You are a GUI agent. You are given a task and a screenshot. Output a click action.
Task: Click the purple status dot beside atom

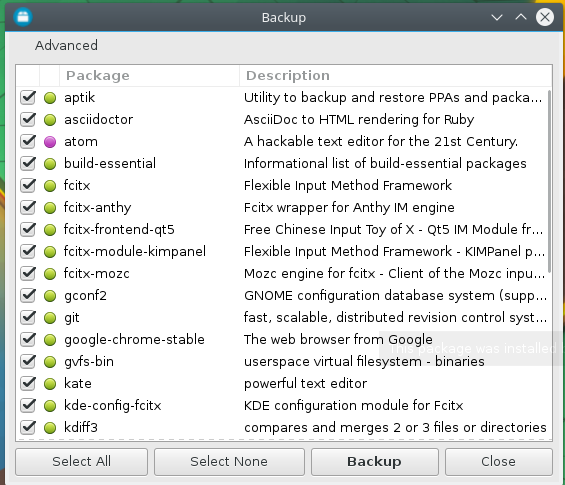point(50,142)
